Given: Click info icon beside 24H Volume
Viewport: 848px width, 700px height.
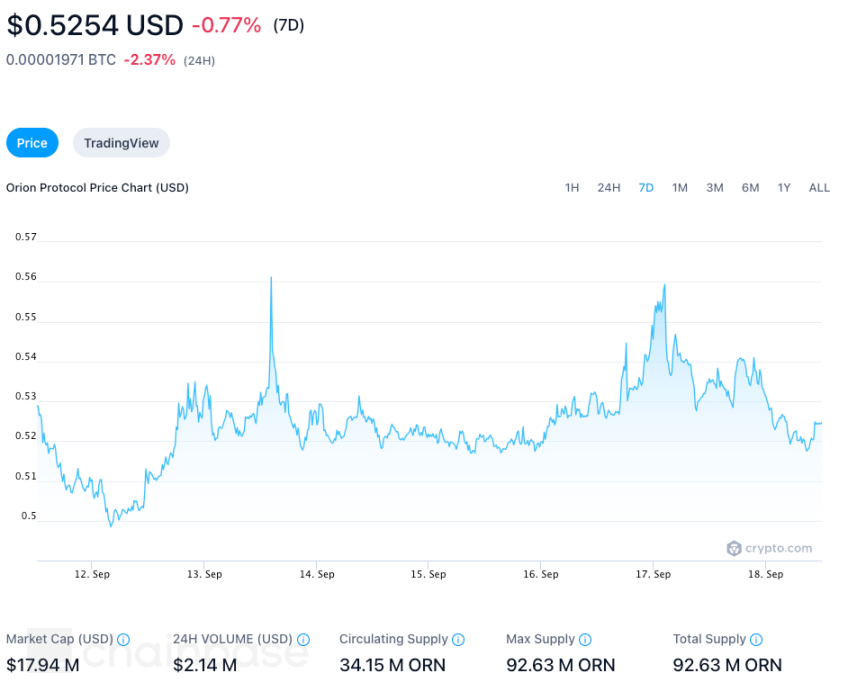Looking at the screenshot, I should click(x=303, y=640).
